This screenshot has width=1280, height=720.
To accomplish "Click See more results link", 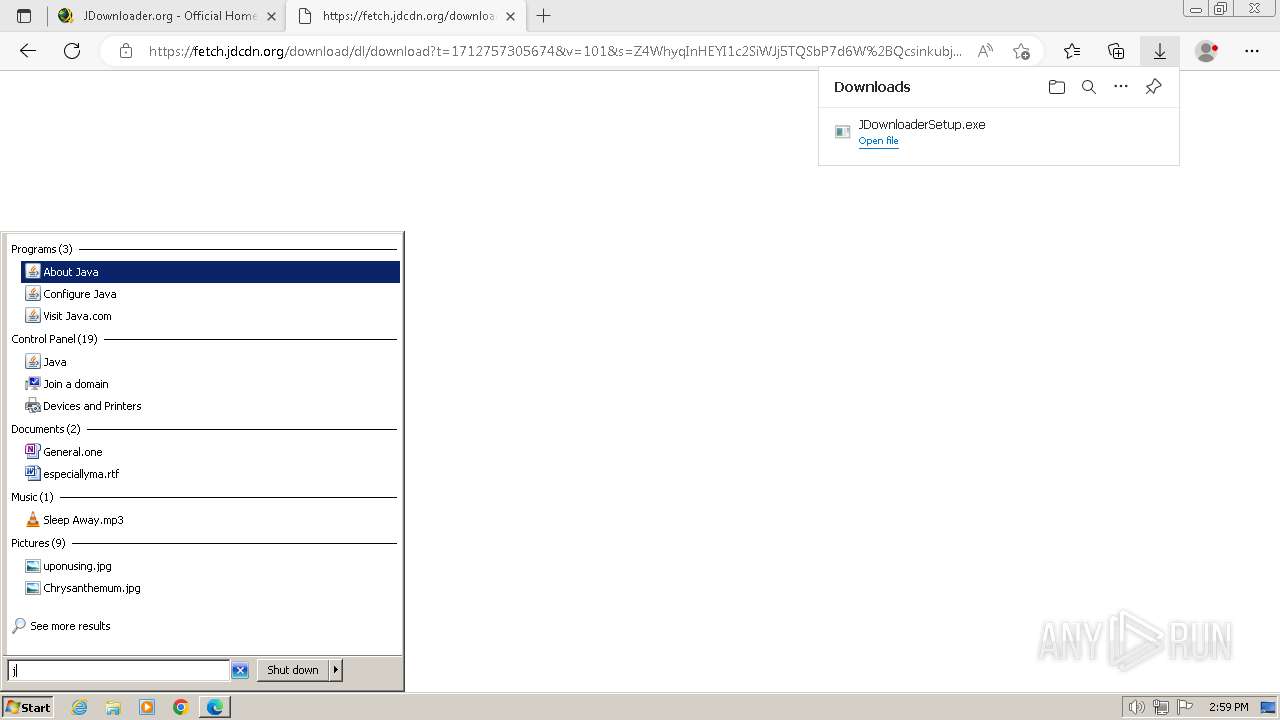I will pos(70,626).
